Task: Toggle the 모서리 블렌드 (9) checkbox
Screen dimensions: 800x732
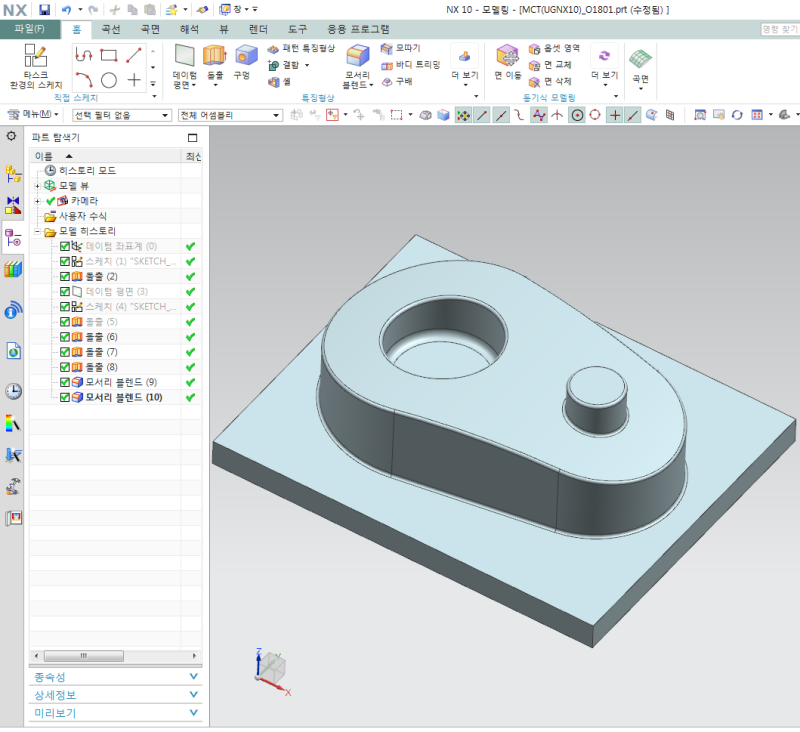Action: click(65, 382)
